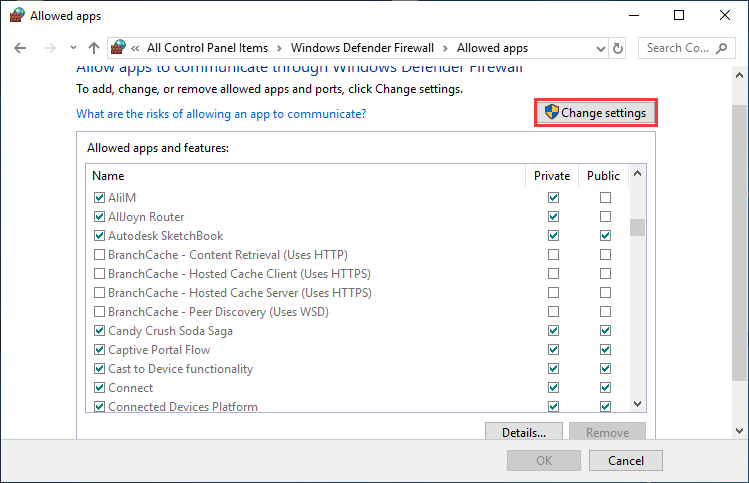Toggle Private checkbox for Connect
Screen dimensions: 749x483
point(553,387)
